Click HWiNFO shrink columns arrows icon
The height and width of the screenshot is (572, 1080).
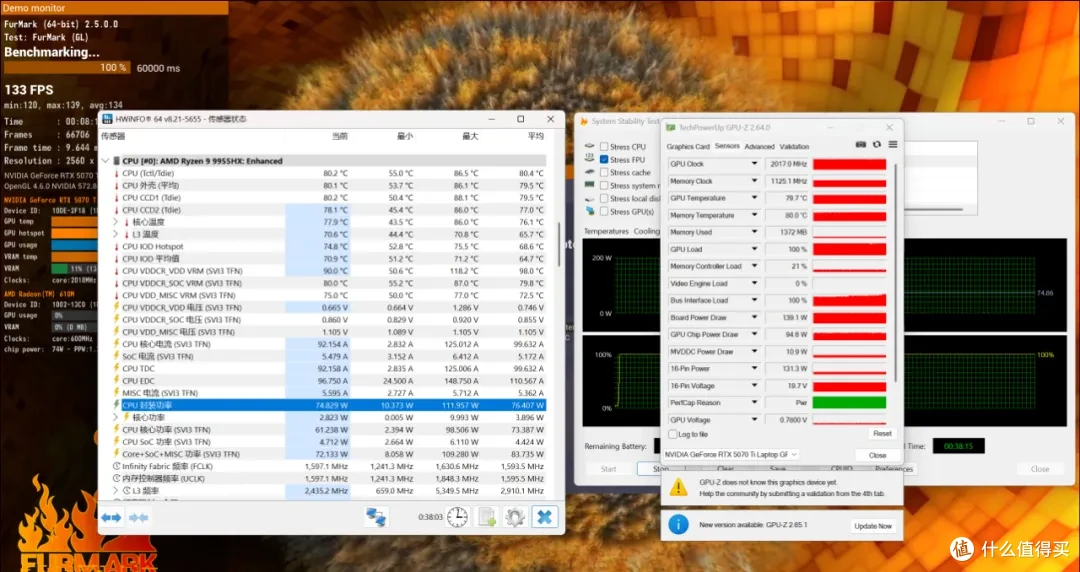click(138, 517)
